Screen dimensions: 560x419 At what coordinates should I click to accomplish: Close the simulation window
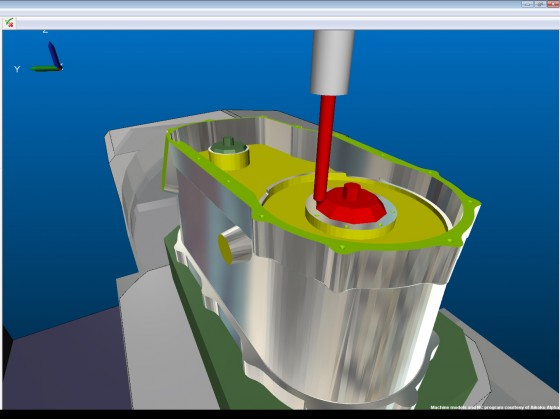pyautogui.click(x=553, y=4)
